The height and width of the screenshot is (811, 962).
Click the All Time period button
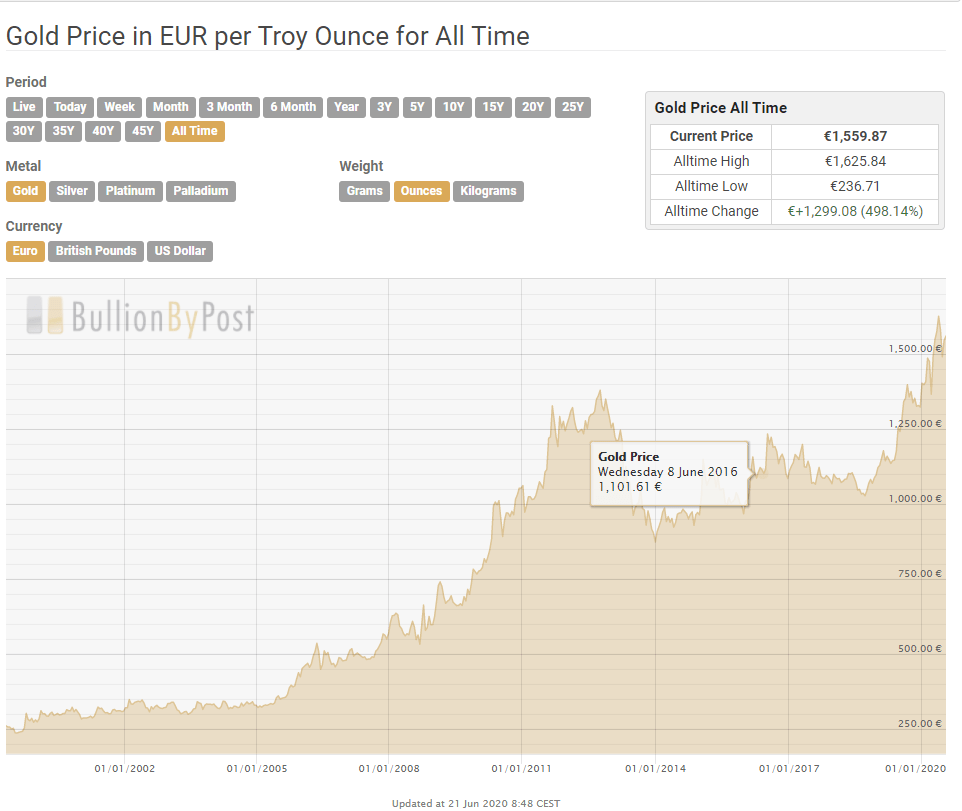[x=194, y=131]
